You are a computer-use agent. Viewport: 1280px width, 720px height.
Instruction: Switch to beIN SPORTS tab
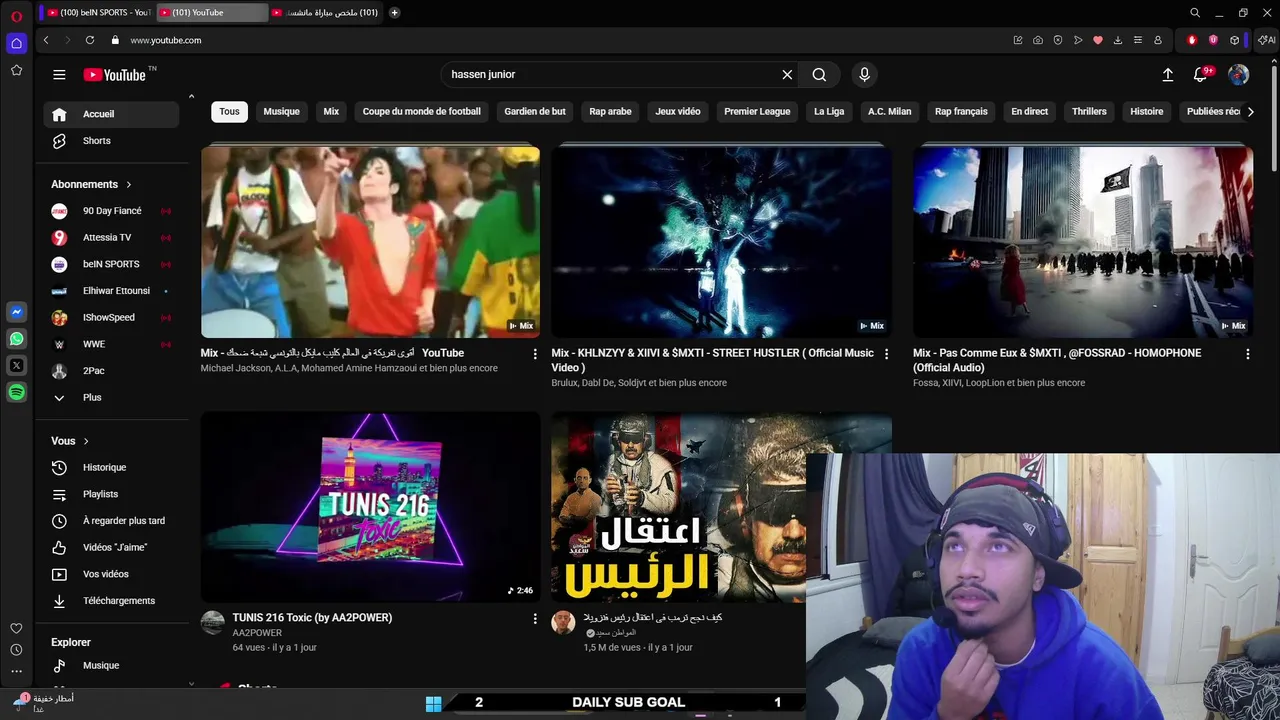[97, 13]
